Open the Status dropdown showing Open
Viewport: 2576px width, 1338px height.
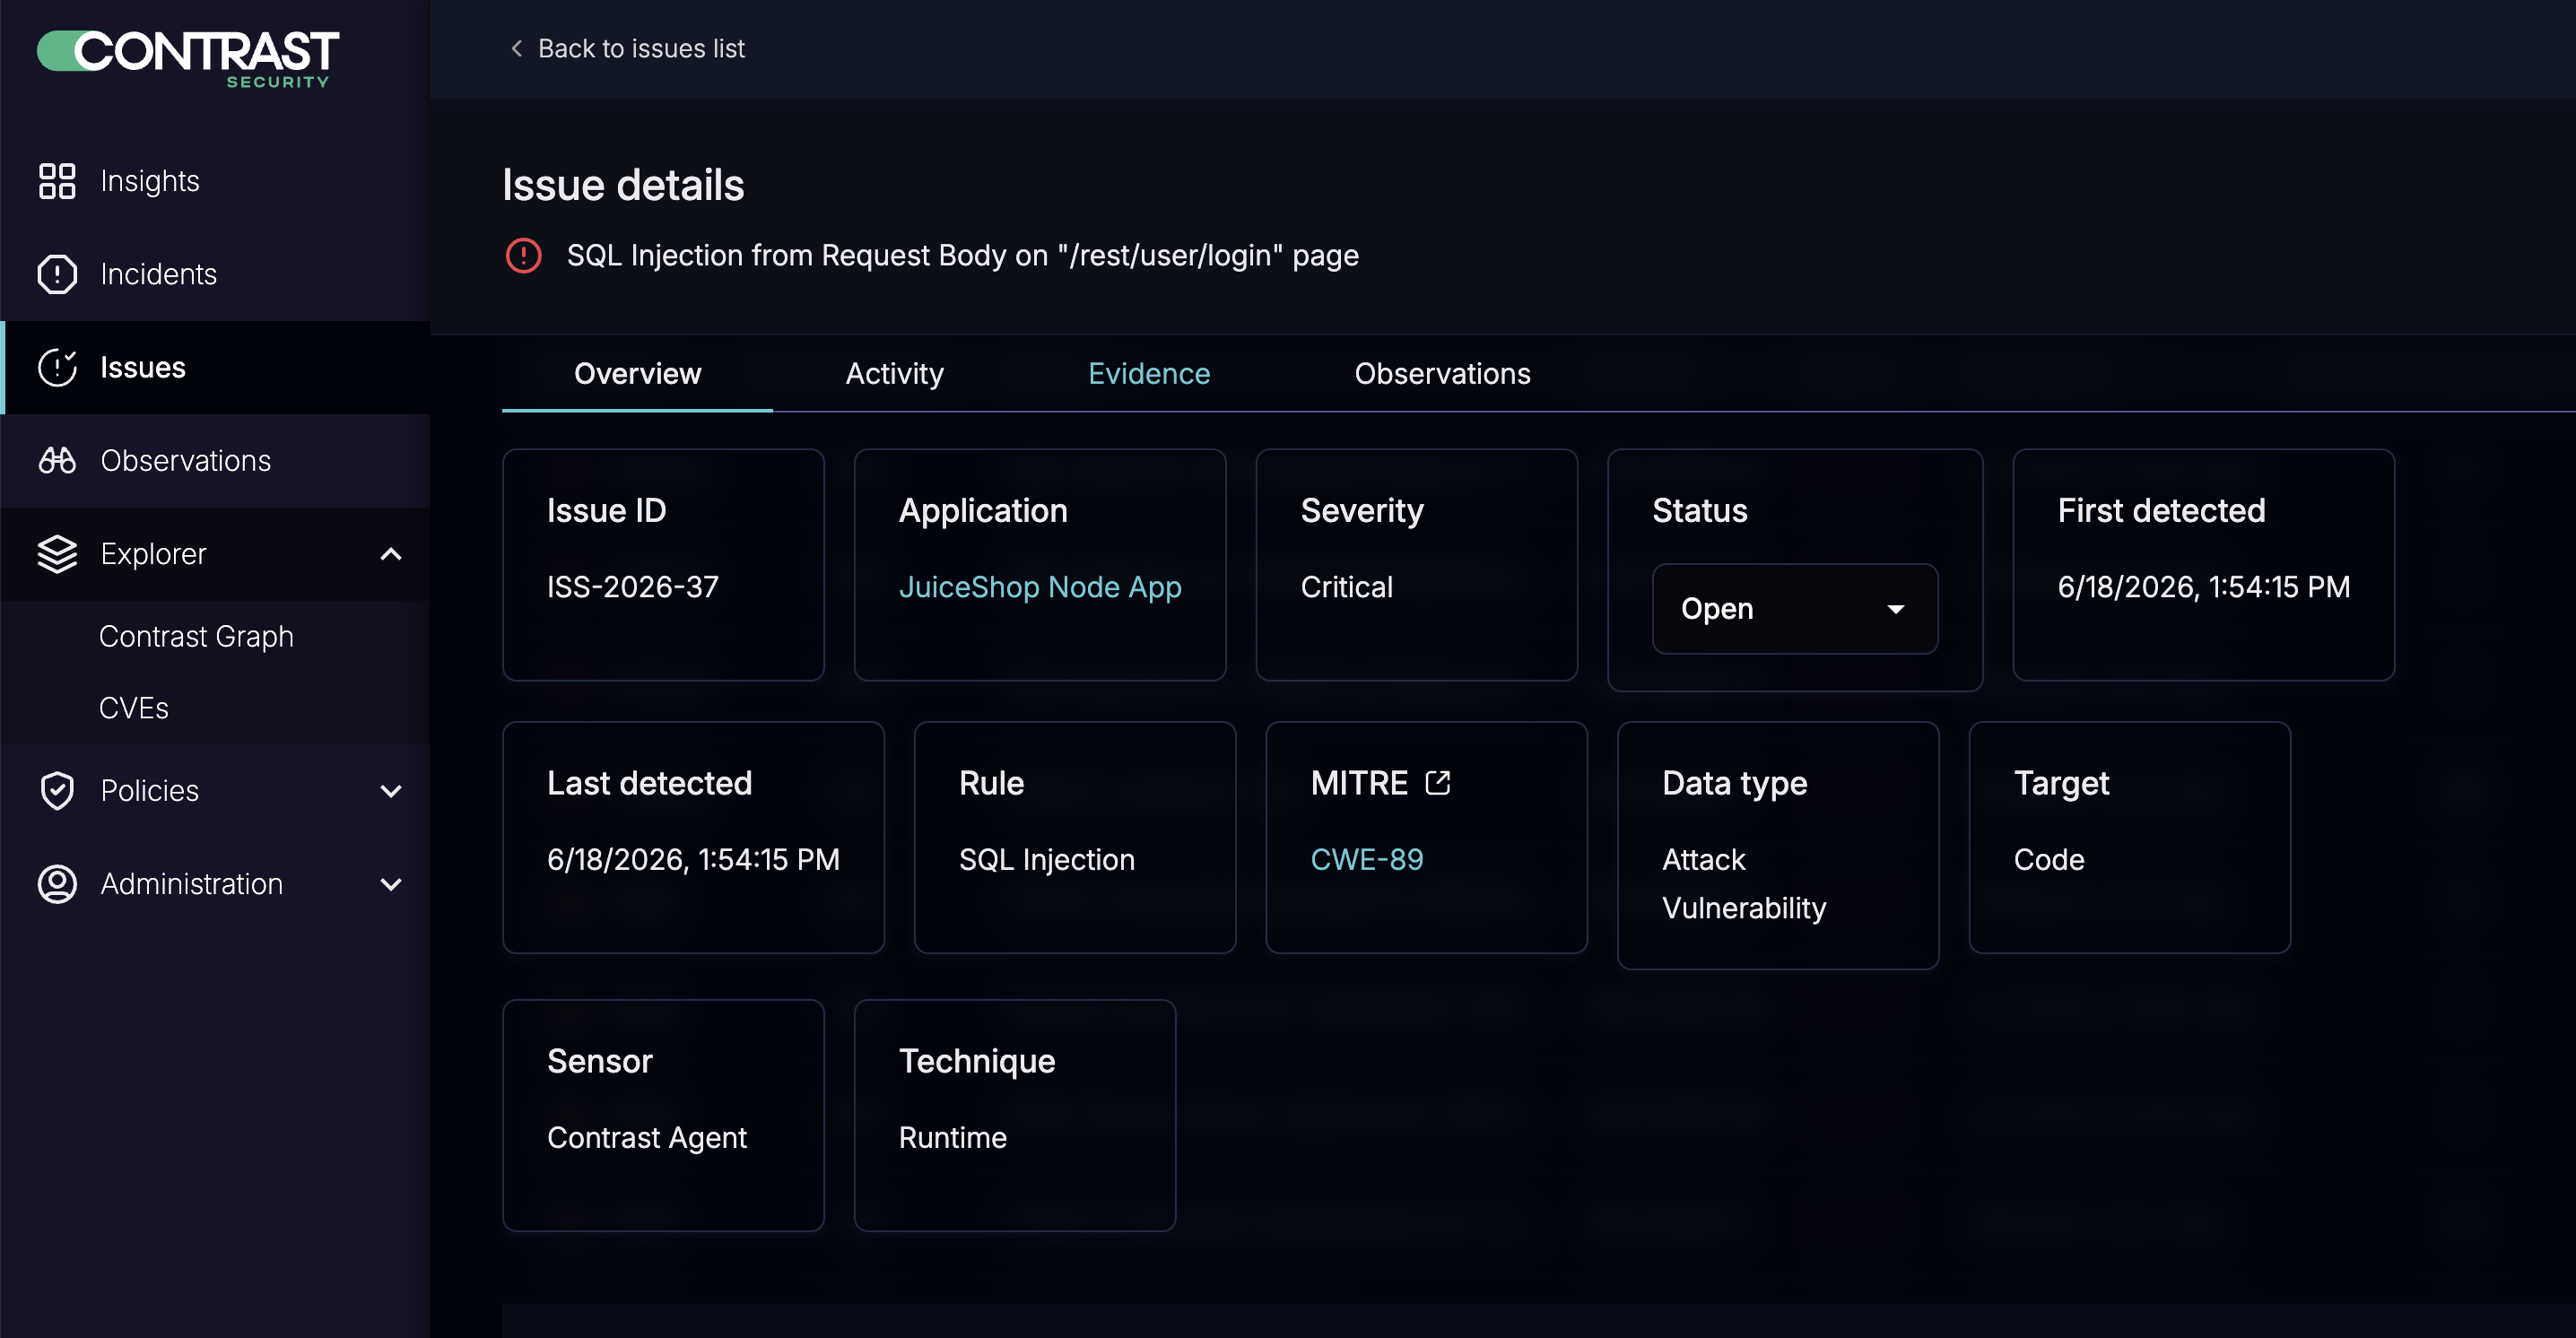(1794, 609)
